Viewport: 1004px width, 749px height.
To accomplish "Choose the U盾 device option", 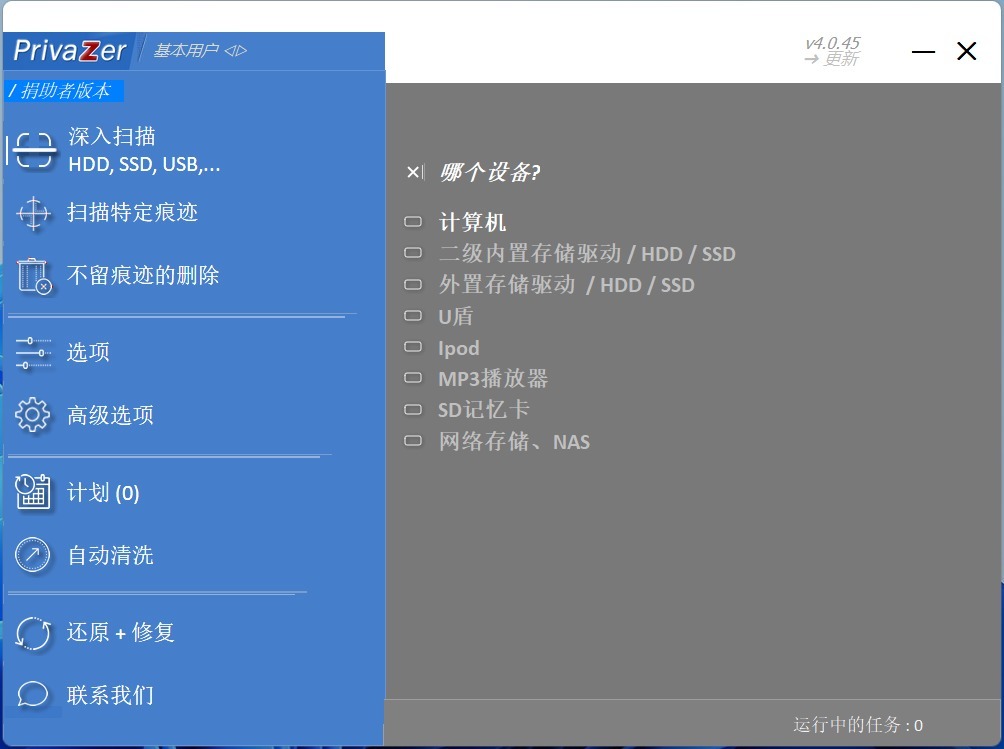I will pos(455,317).
